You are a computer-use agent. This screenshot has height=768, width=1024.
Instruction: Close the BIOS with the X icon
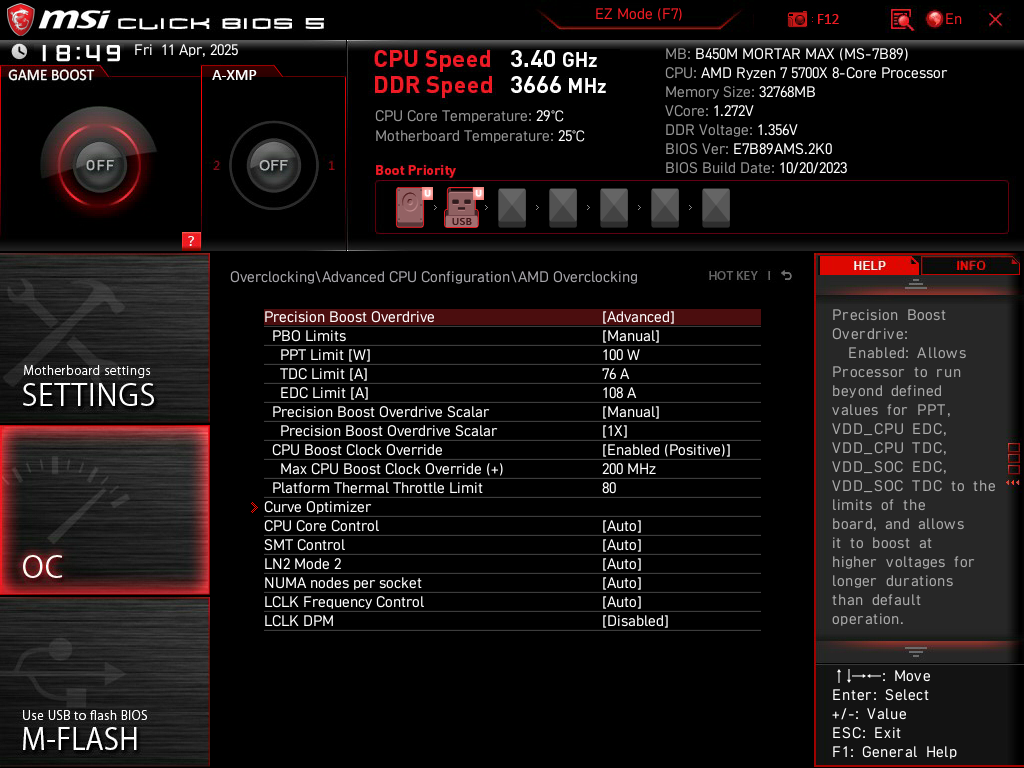click(995, 20)
